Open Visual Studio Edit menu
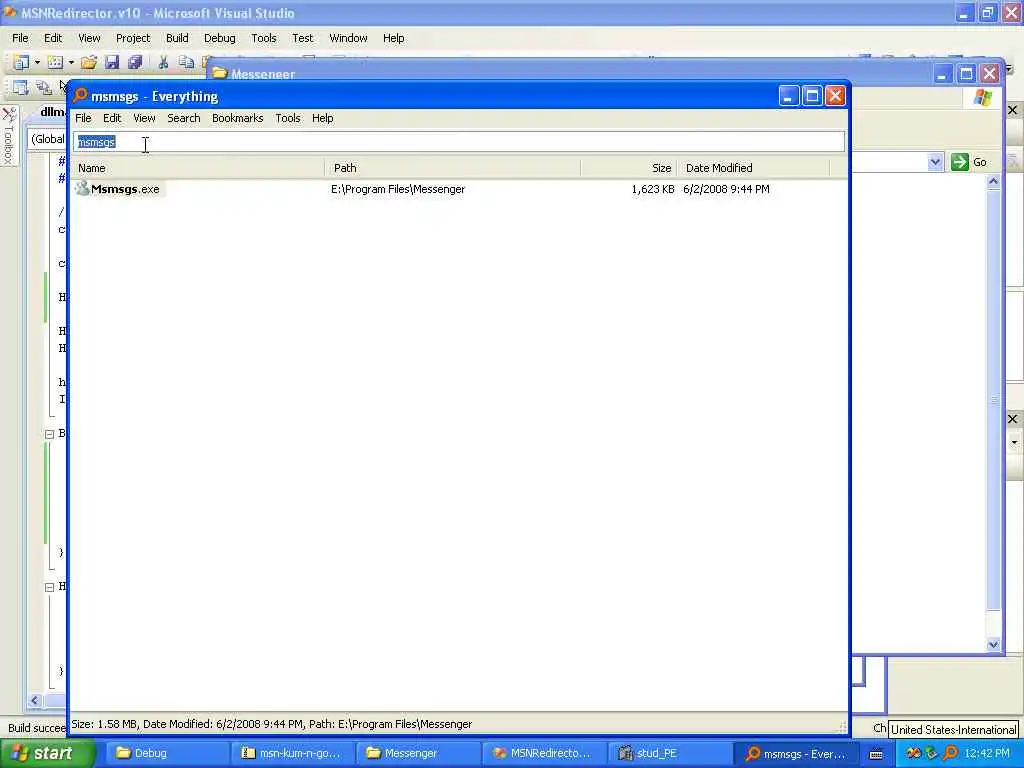Screen dimensions: 1024x768 click(53, 38)
